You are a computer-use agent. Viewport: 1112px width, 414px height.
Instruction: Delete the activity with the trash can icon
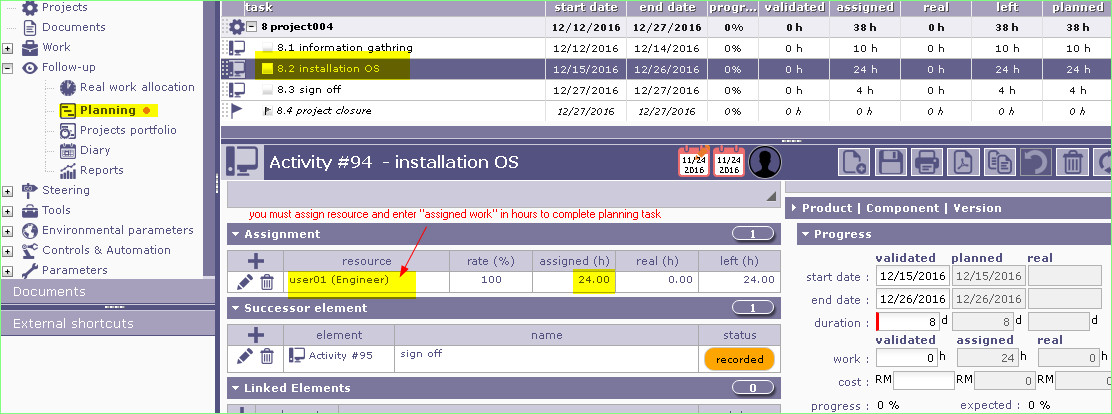[x=1071, y=162]
